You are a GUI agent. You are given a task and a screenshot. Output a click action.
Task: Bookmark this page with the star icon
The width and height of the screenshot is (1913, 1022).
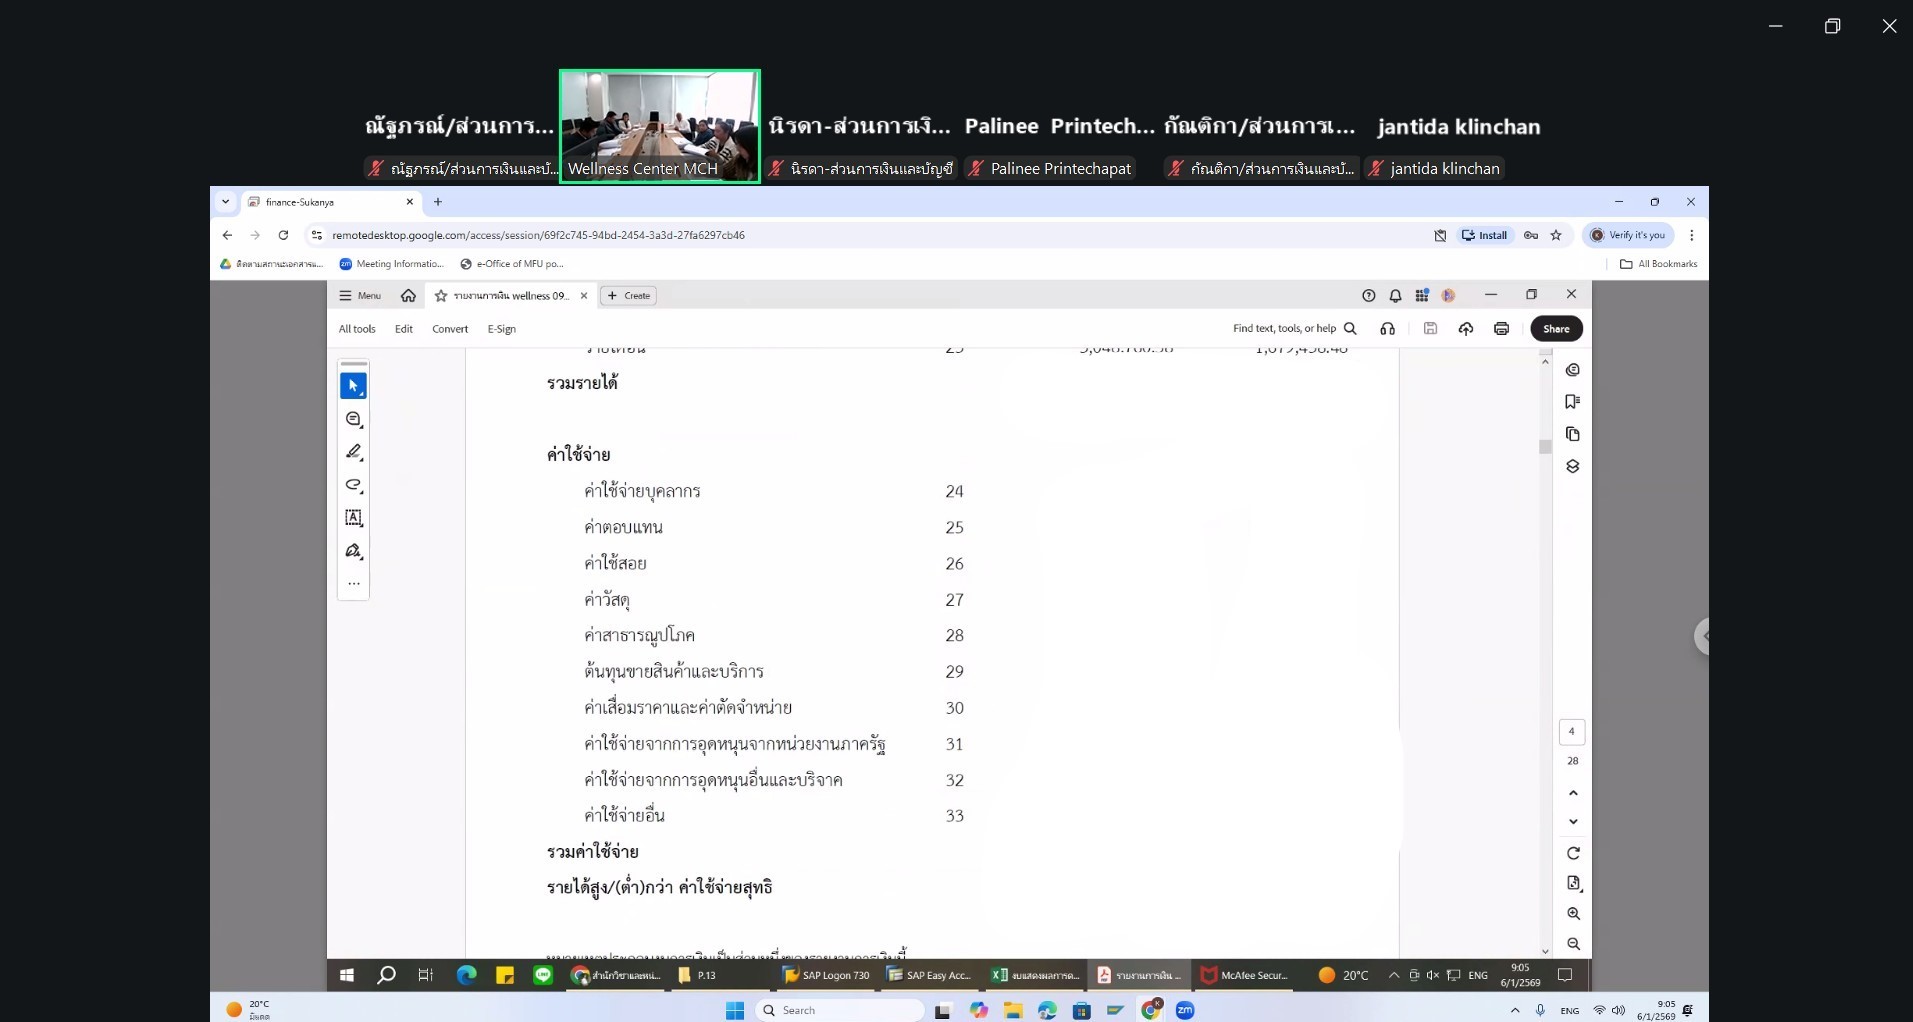1556,235
